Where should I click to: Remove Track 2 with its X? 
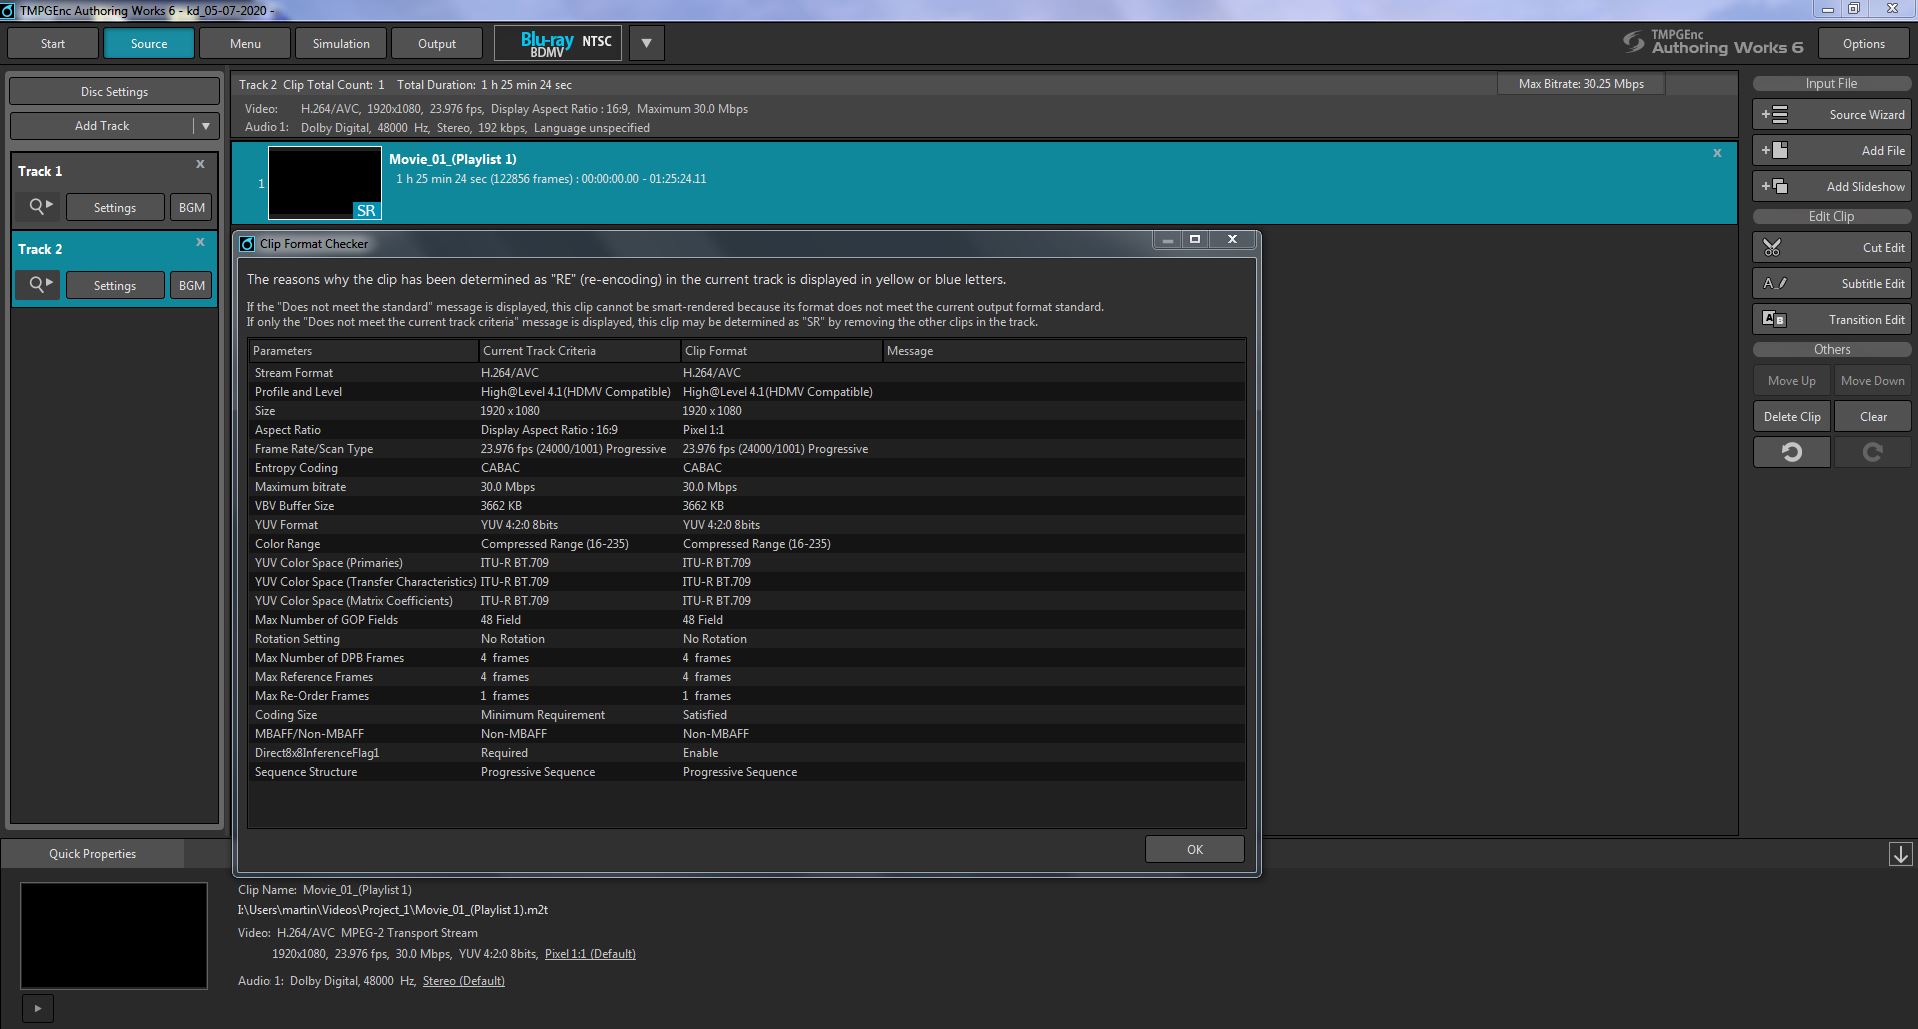(200, 242)
